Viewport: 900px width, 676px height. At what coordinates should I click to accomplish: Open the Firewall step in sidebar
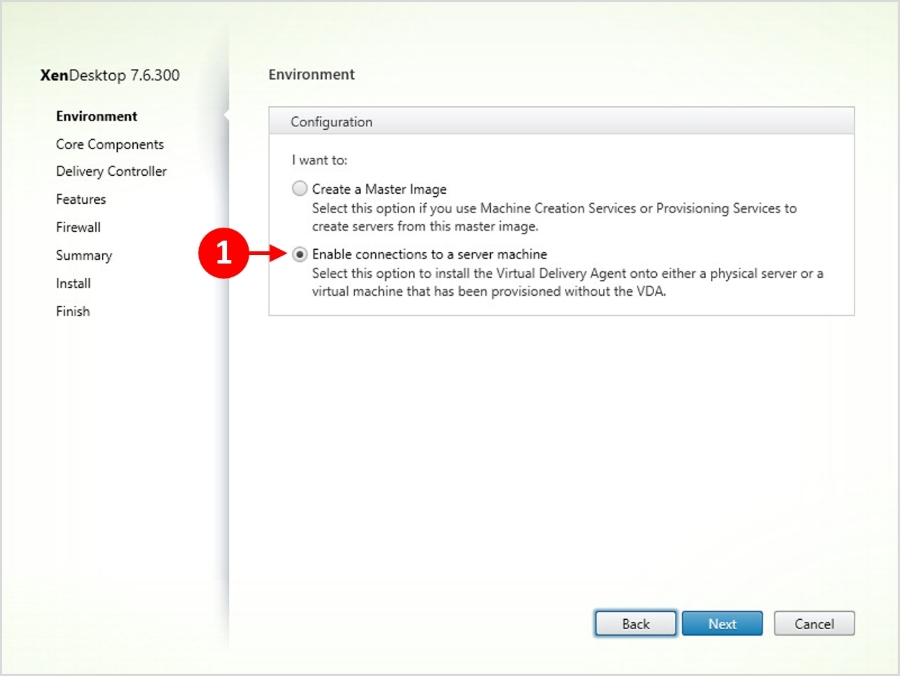[x=78, y=227]
